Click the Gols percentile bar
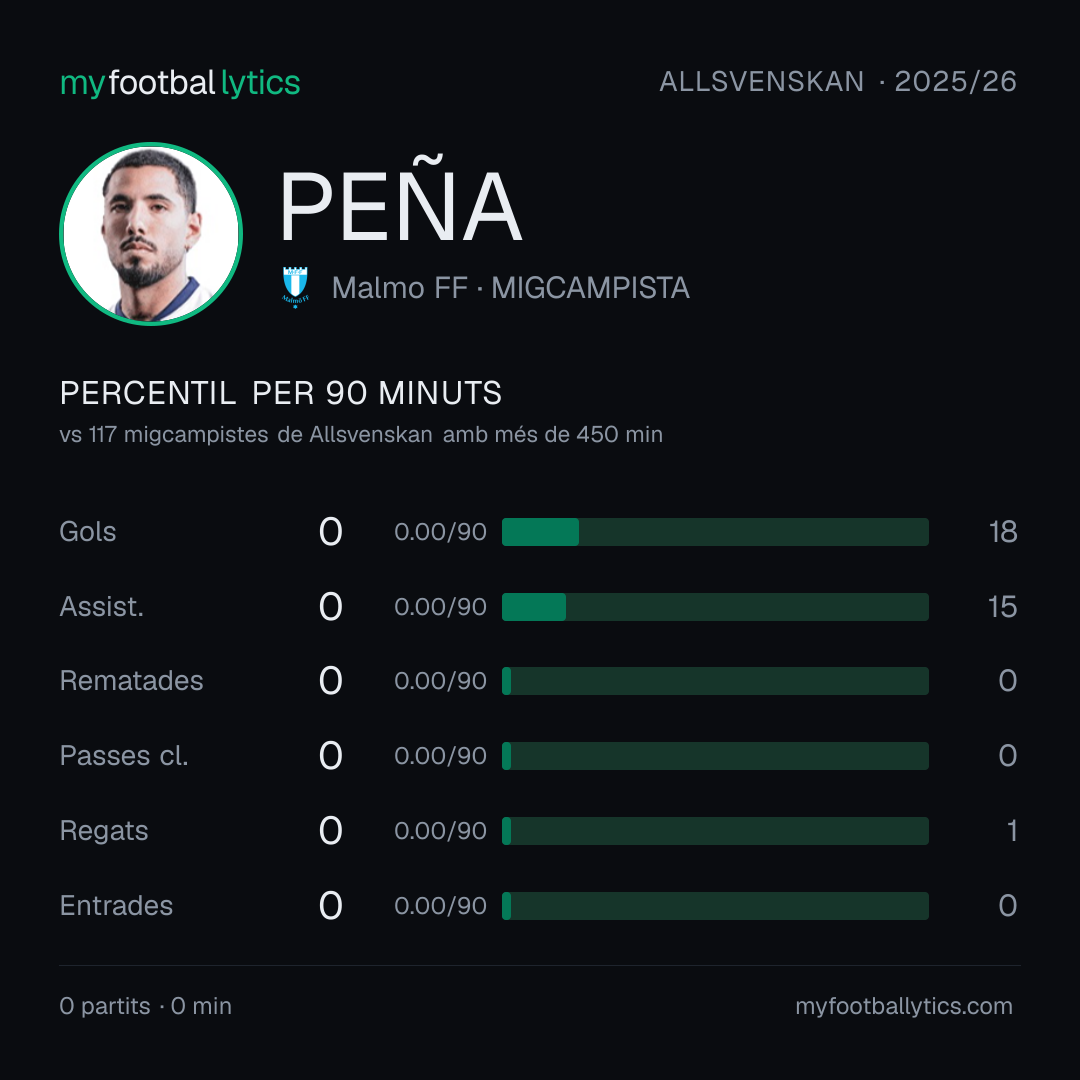The width and height of the screenshot is (1080, 1080). click(715, 532)
